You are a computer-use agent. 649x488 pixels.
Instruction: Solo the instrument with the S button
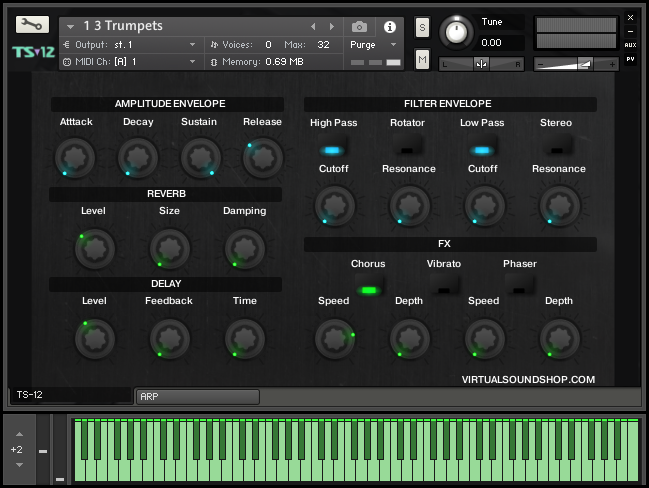[x=422, y=26]
